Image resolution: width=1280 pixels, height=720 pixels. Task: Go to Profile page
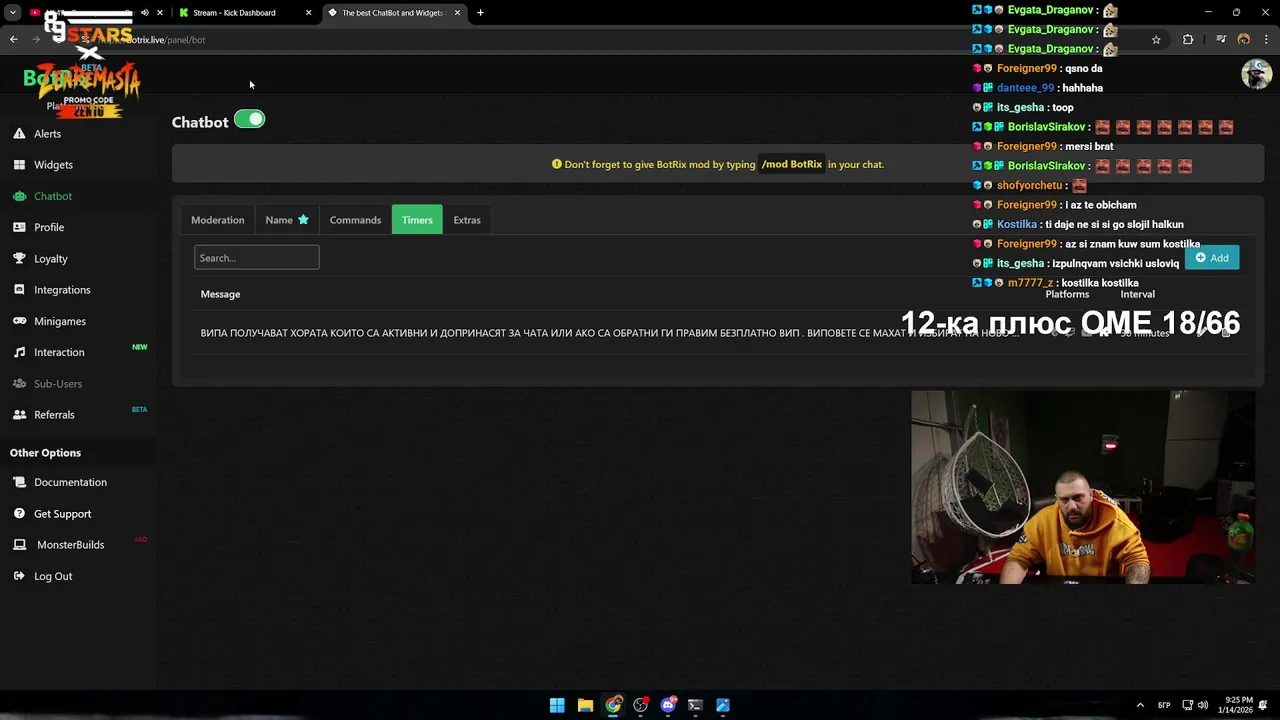point(48,227)
